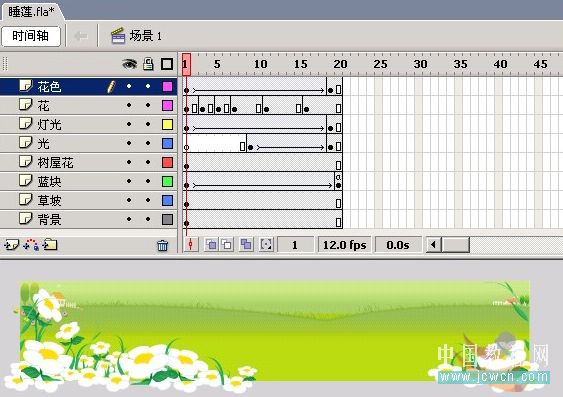Select the 背景 layer
Image resolution: width=563 pixels, height=397 pixels.
(x=89, y=219)
